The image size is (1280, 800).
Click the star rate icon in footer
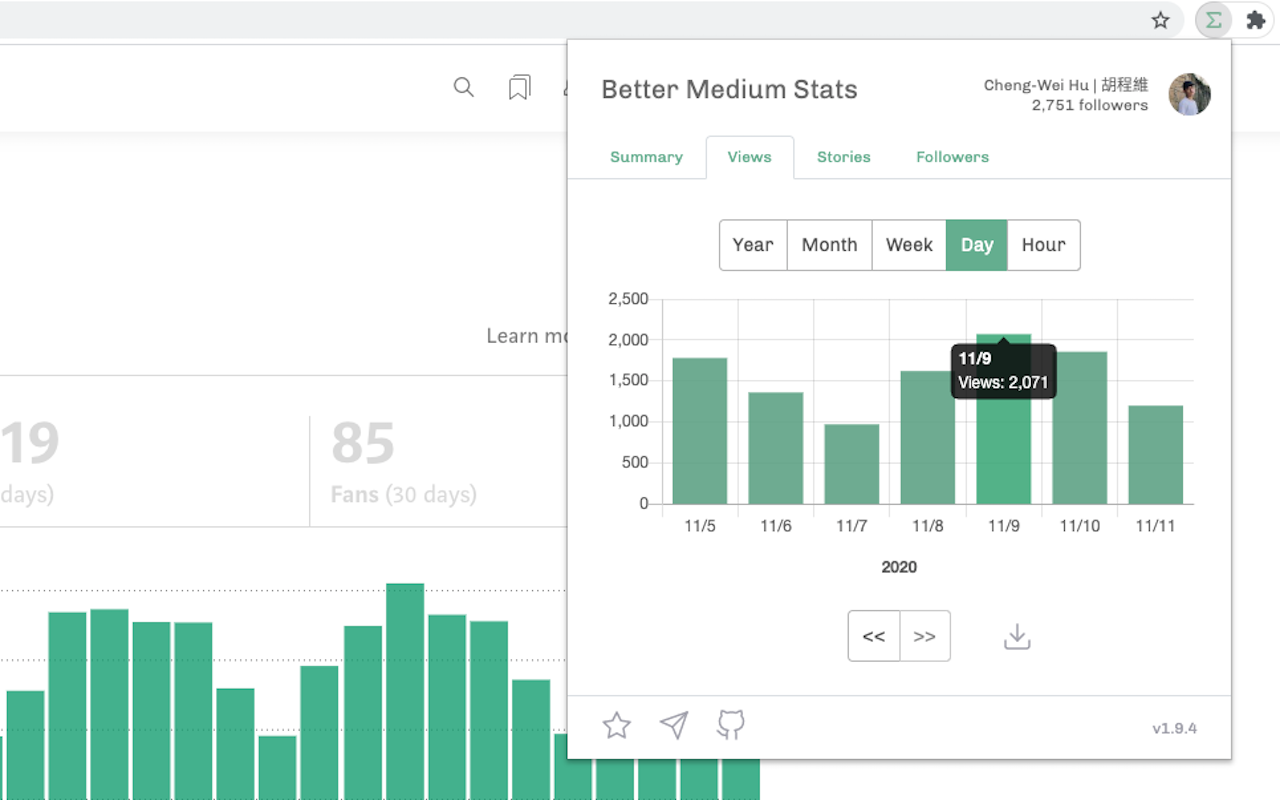617,725
